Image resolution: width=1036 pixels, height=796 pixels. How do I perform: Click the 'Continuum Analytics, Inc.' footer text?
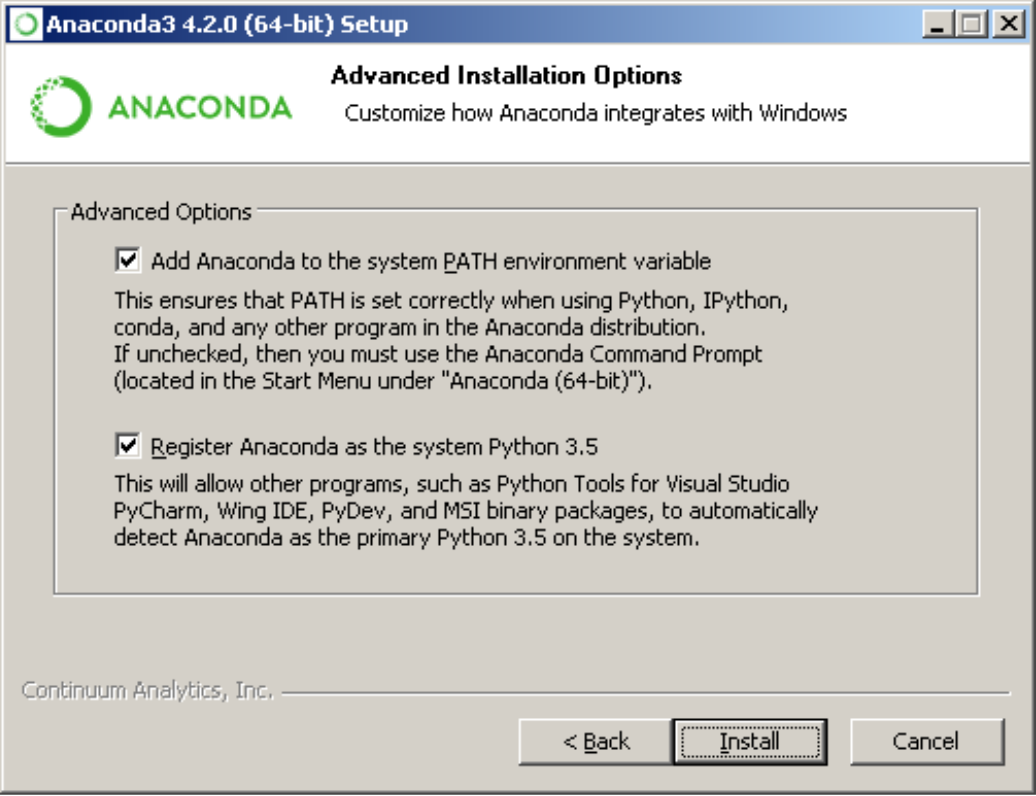click(x=147, y=690)
